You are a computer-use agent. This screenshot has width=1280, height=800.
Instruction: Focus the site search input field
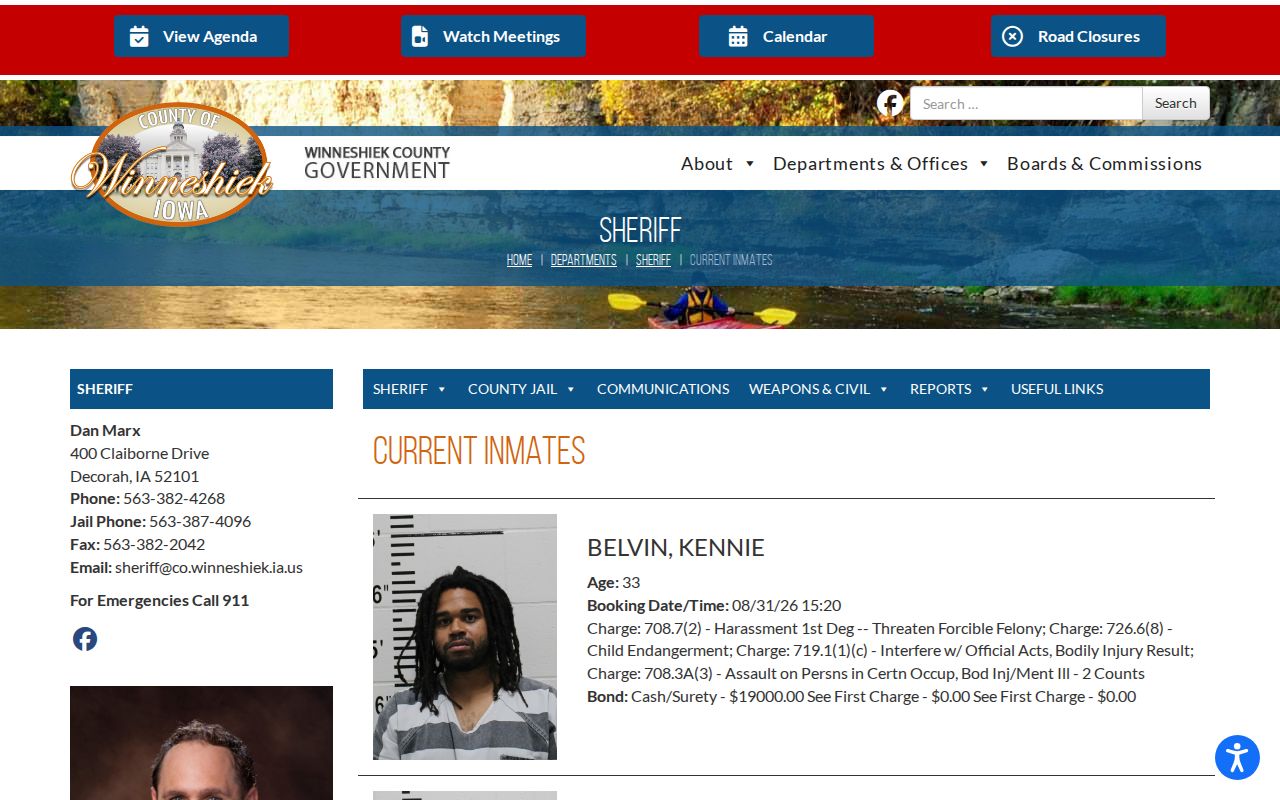pos(1026,103)
